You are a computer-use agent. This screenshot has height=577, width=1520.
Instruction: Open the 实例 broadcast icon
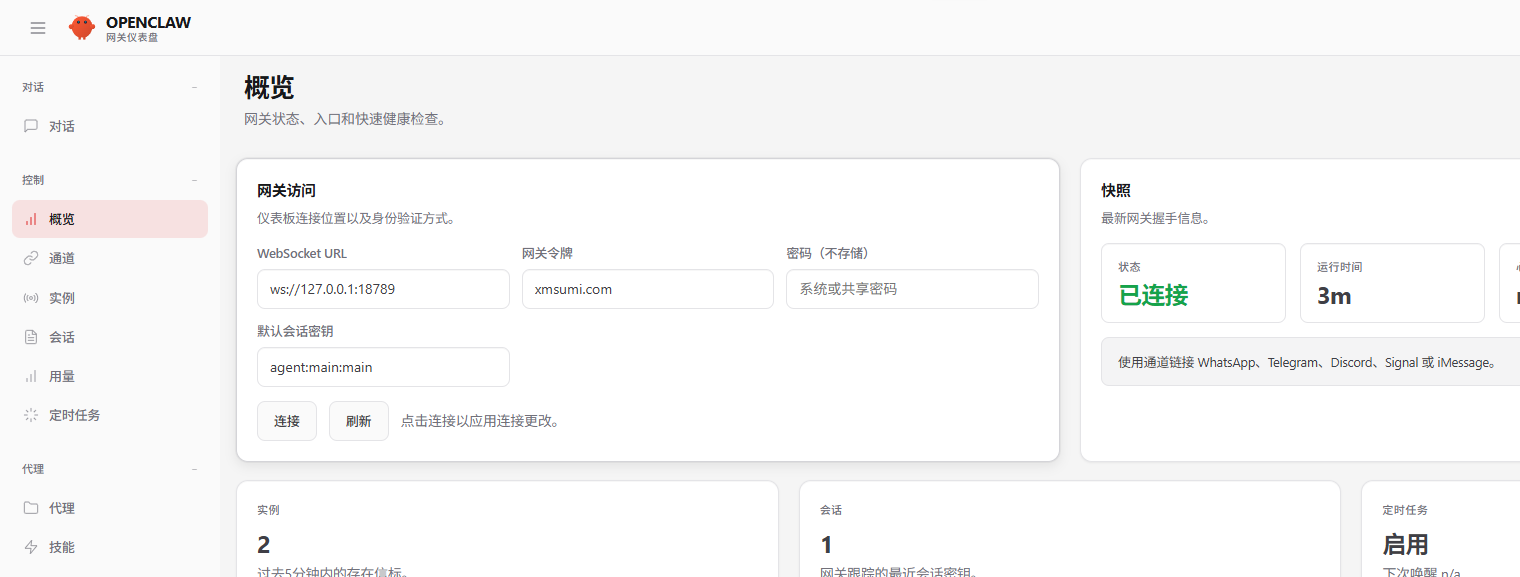pos(31,298)
